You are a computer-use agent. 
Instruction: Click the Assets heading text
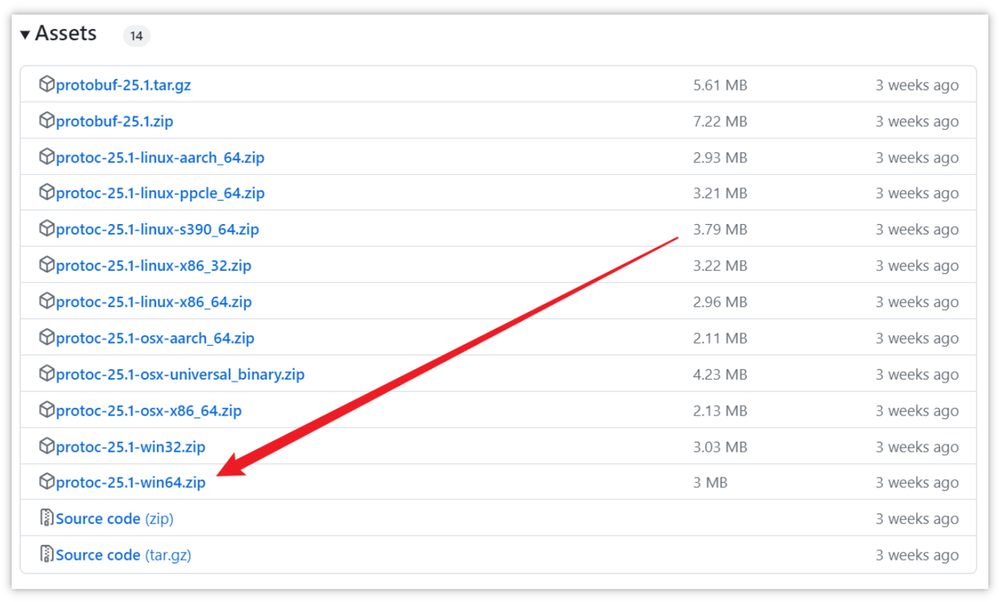click(66, 34)
